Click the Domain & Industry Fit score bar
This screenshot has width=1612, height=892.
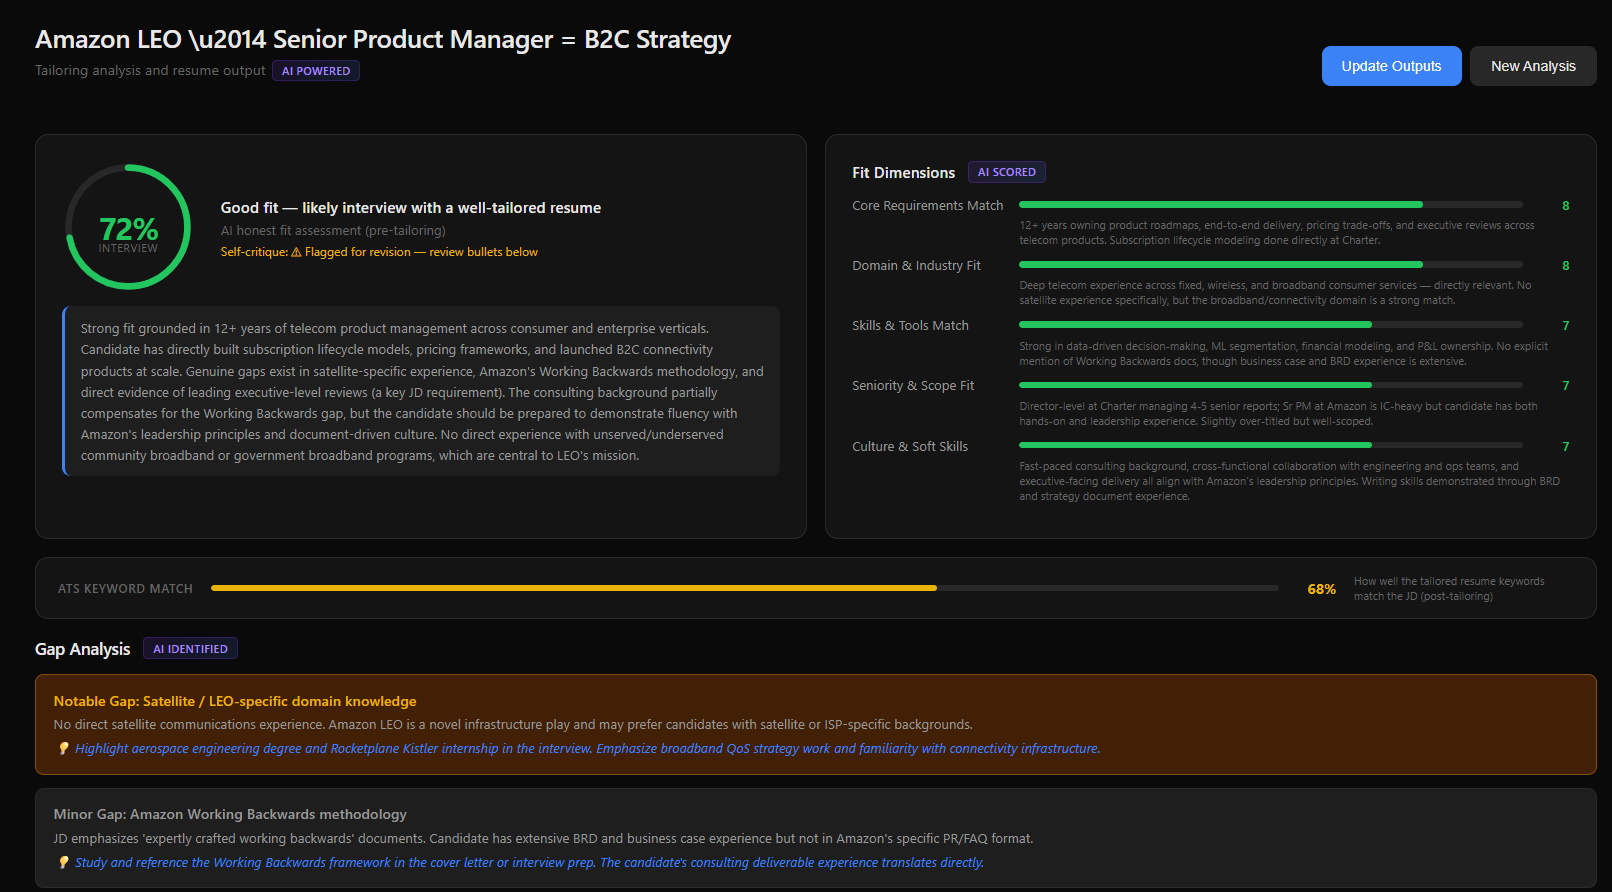[1271, 265]
